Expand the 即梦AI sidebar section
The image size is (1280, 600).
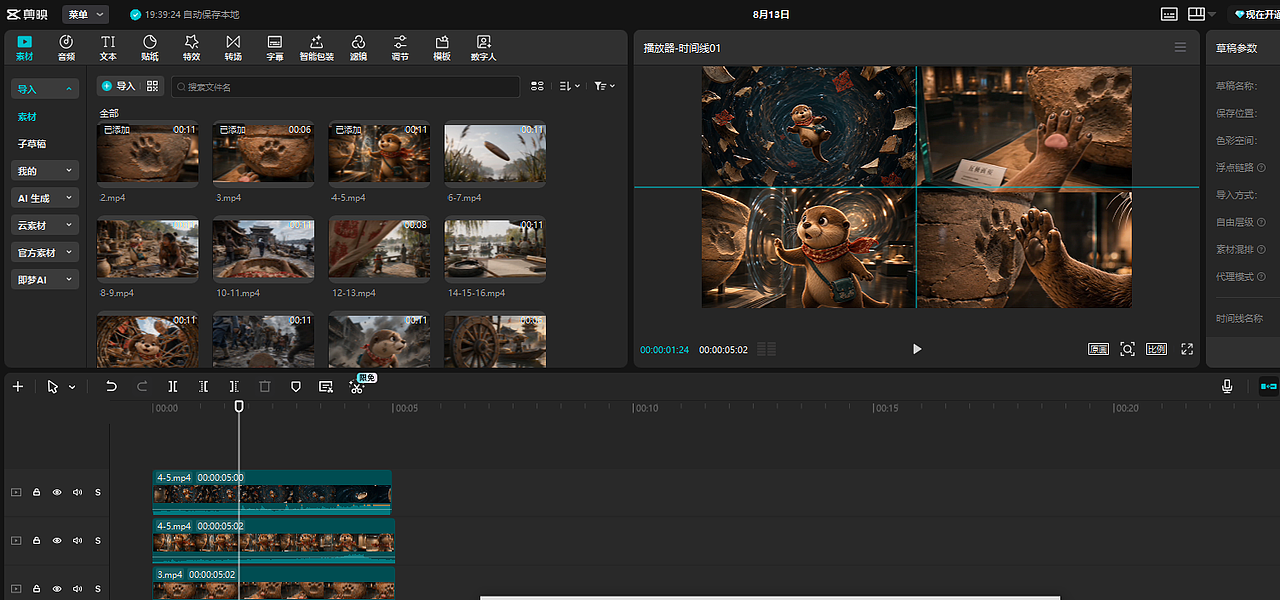pyautogui.click(x=45, y=279)
